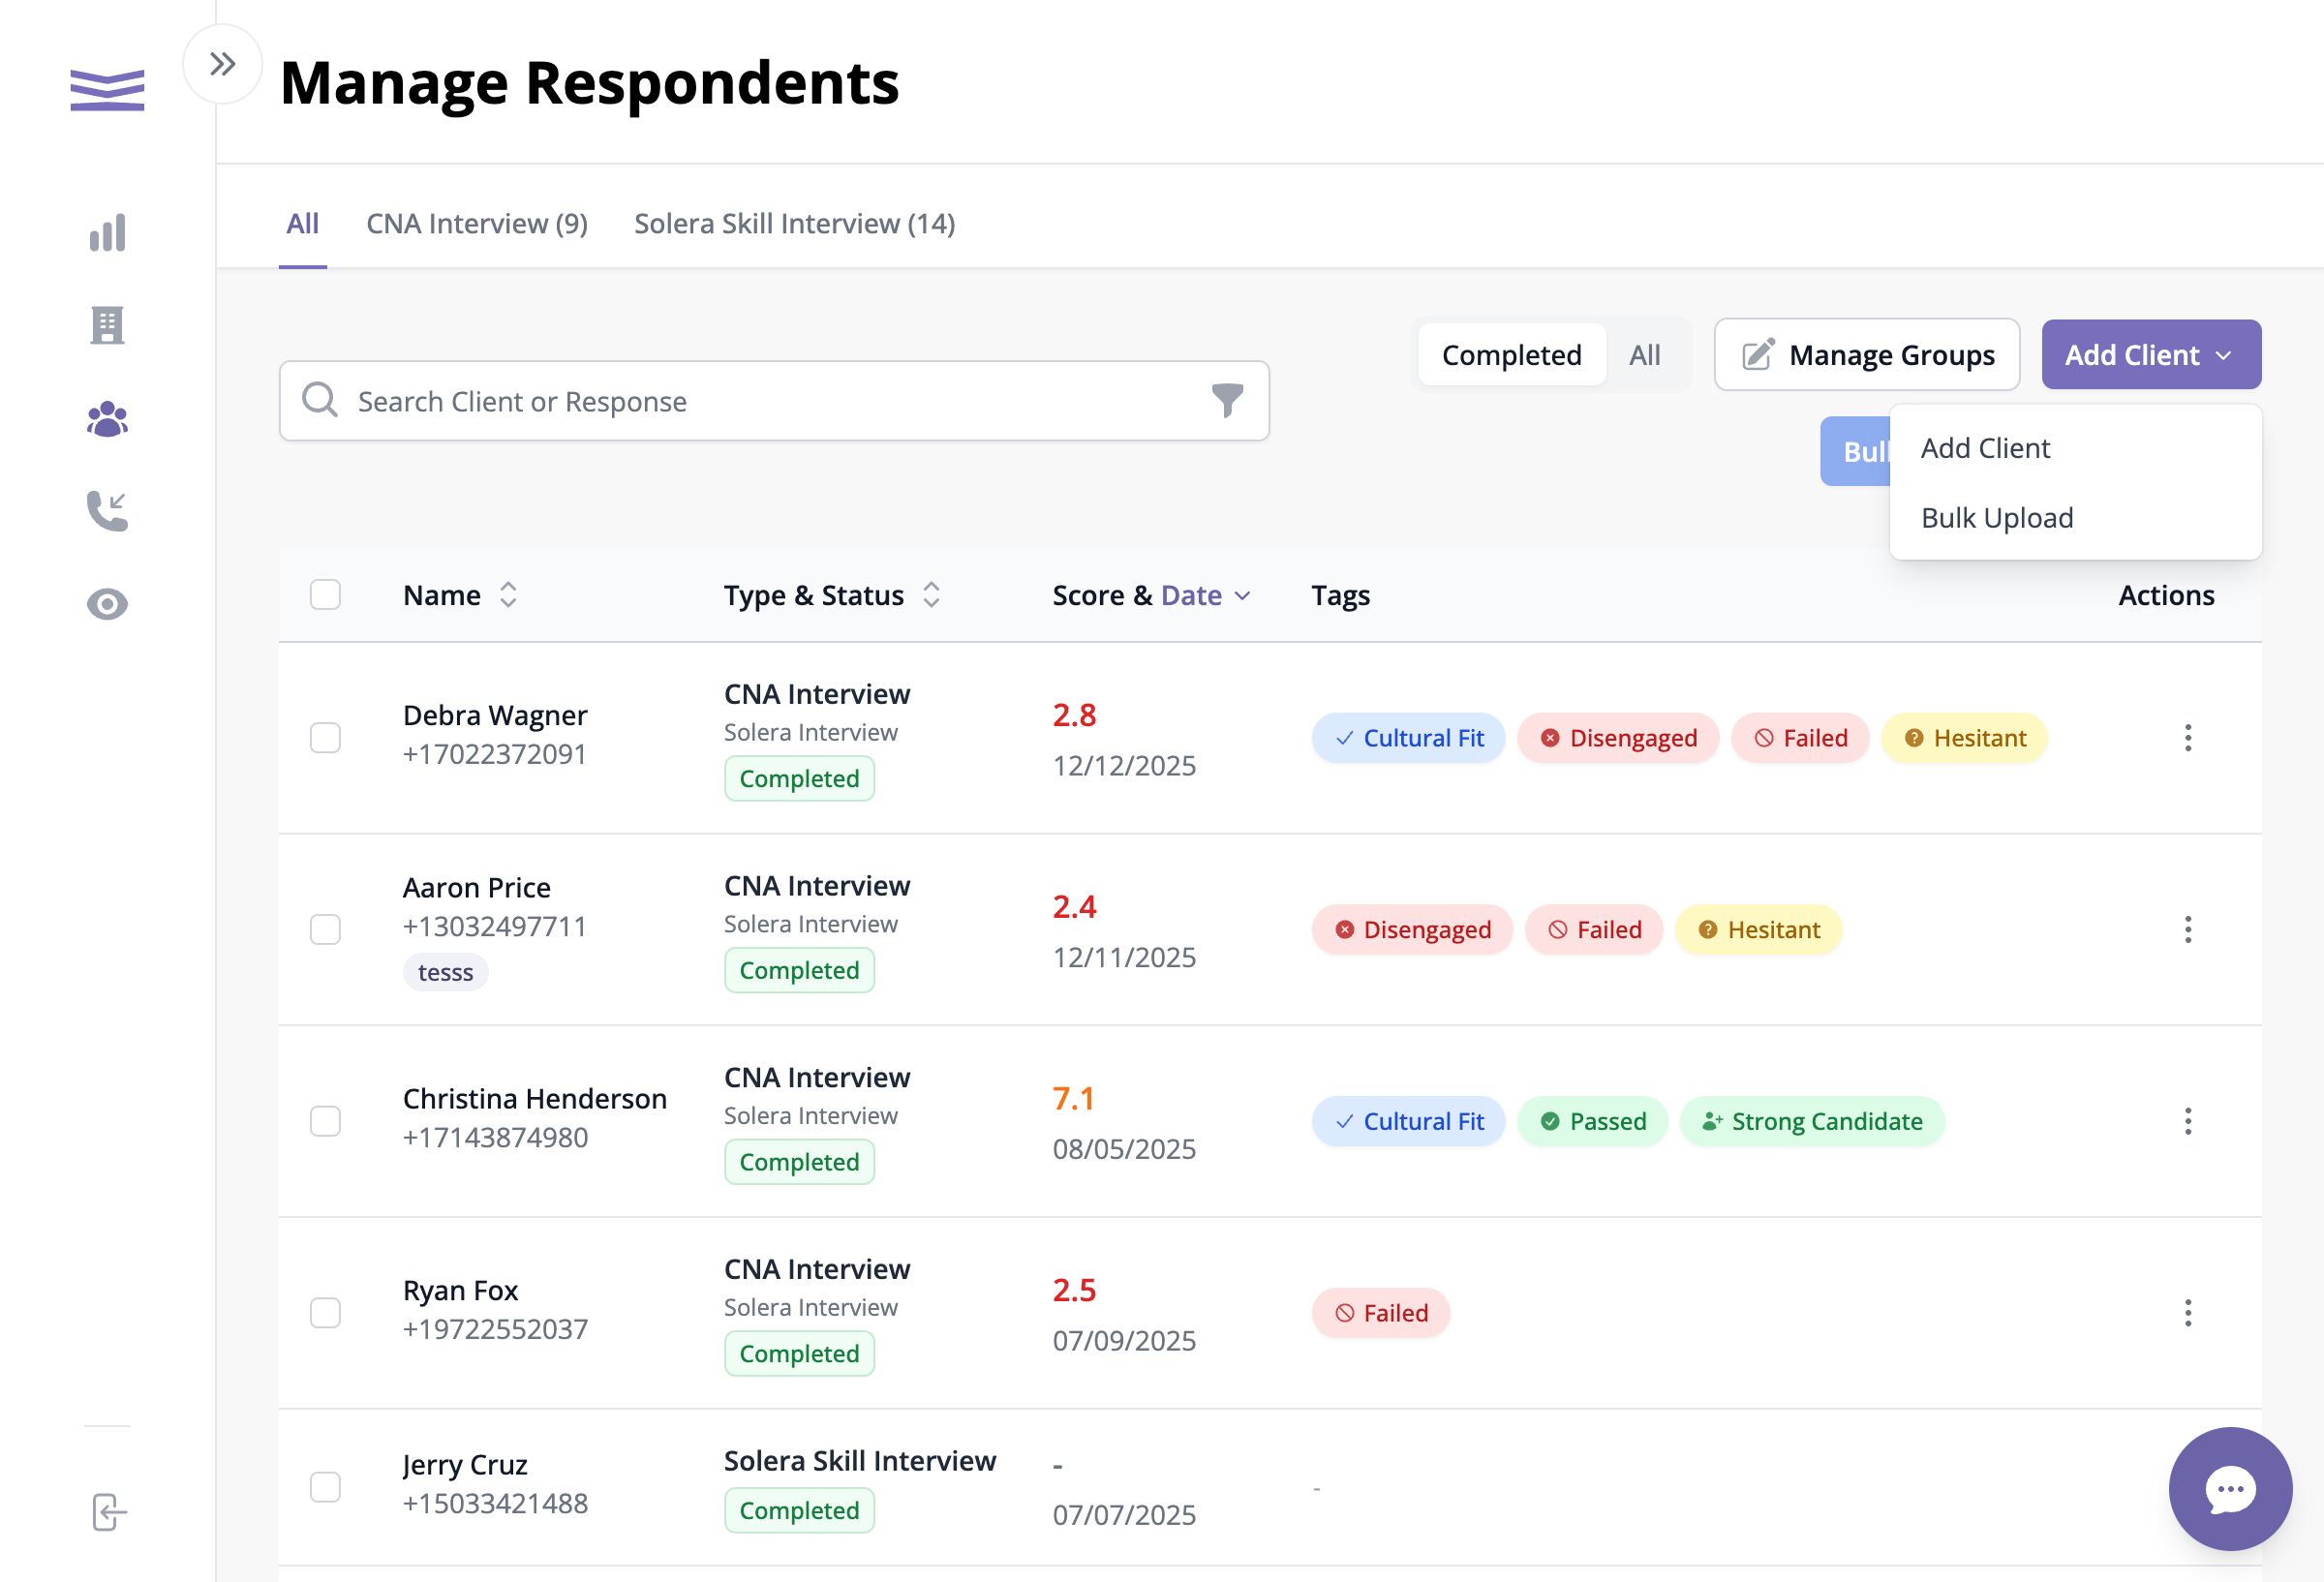This screenshot has width=2324, height=1582.
Task: Toggle the Add Client dropdown button
Action: coord(2151,355)
